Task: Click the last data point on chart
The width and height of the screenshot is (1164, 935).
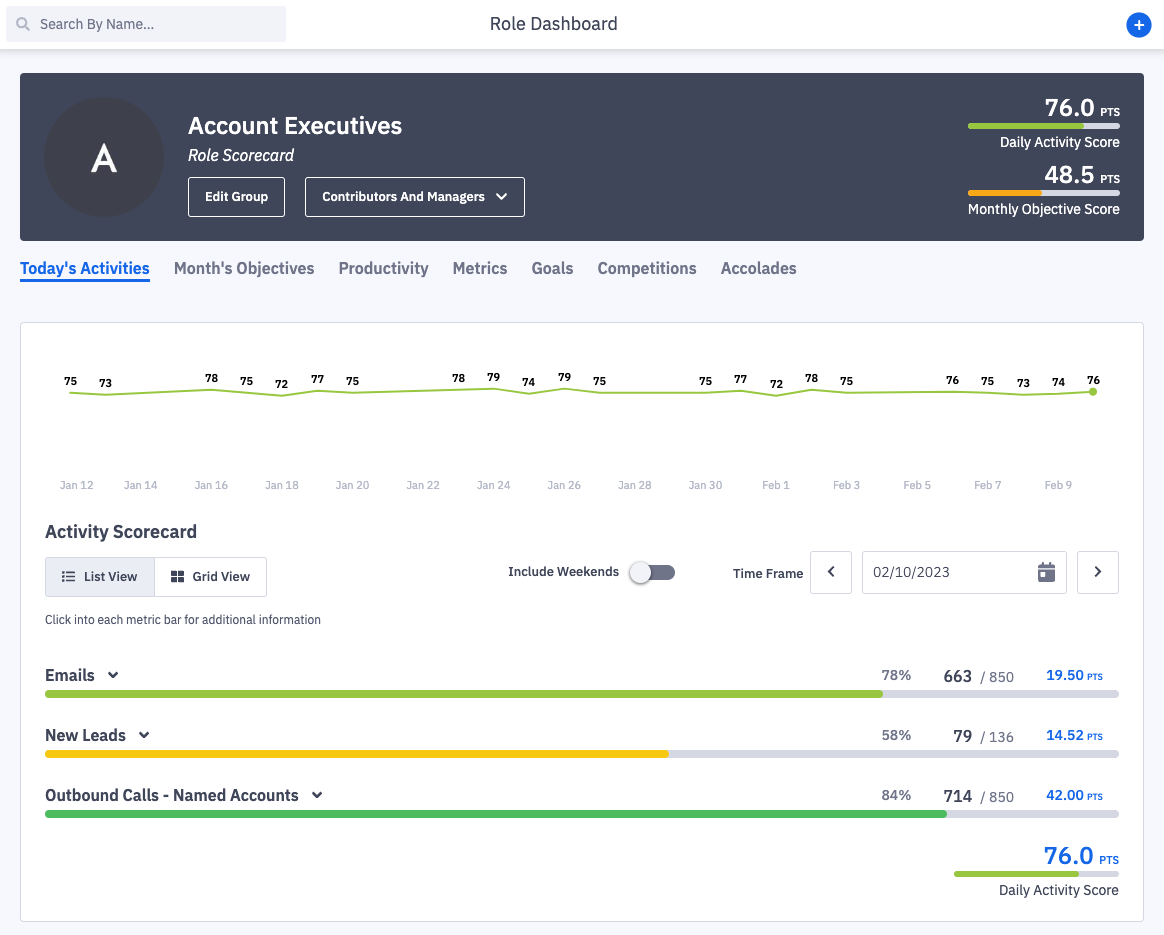Action: (x=1093, y=392)
